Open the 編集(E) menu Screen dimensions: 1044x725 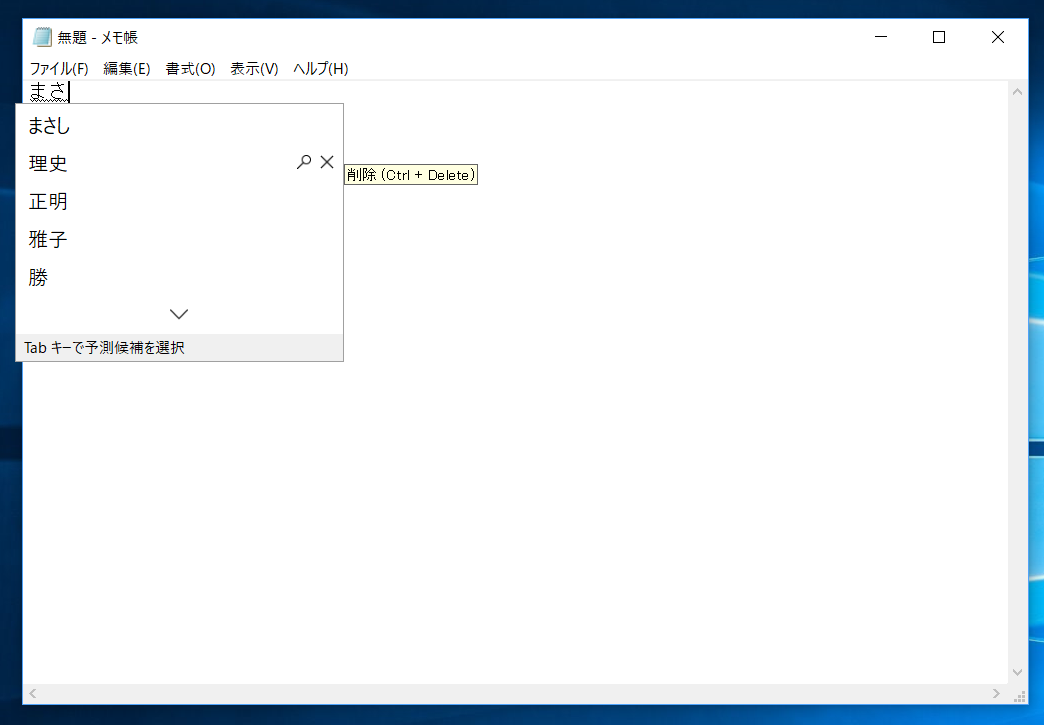127,69
